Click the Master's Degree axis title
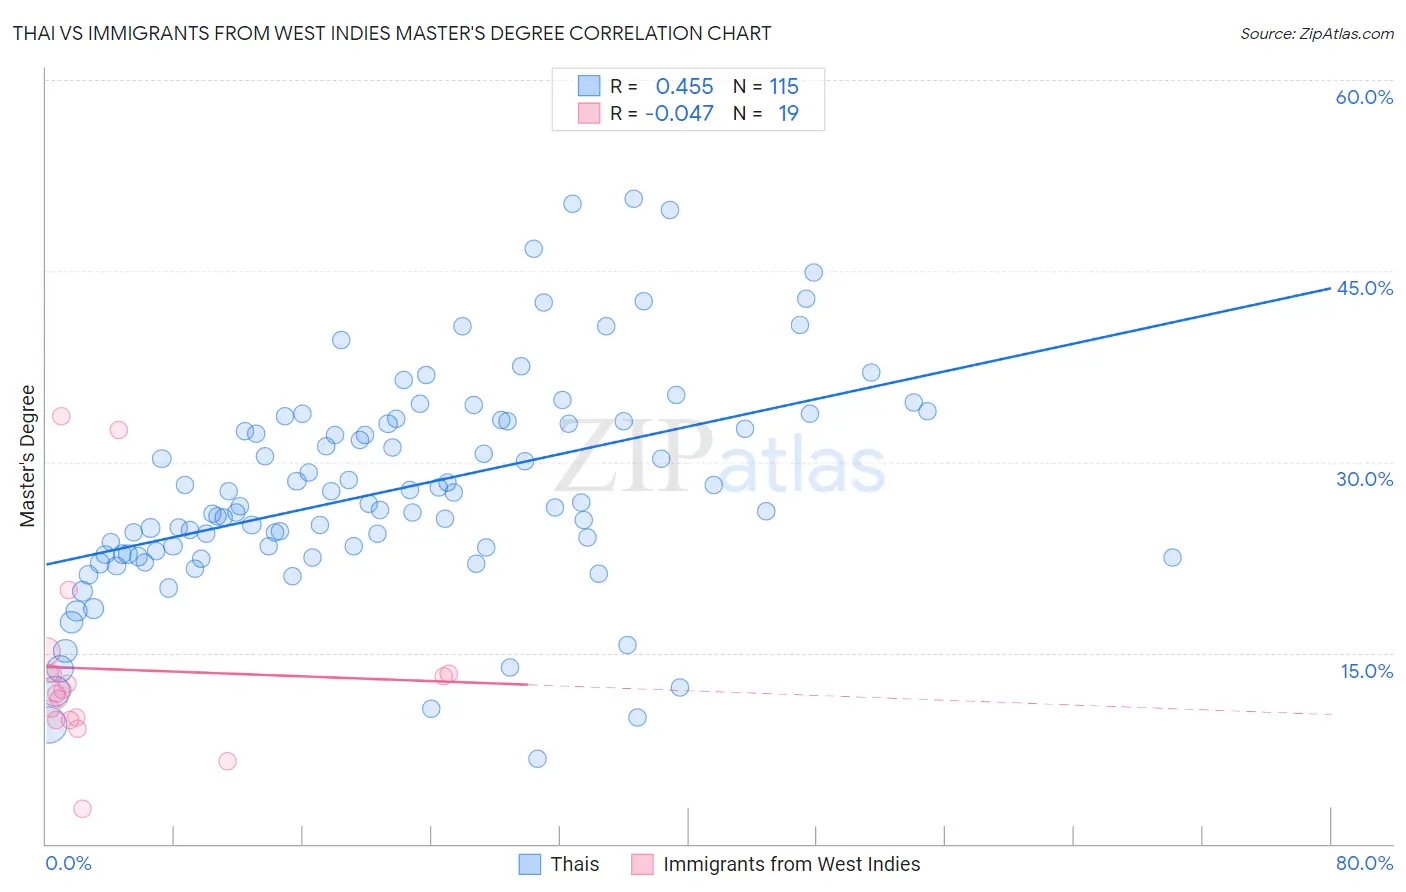Screen dimensions: 1406x892 pyautogui.click(x=28, y=456)
